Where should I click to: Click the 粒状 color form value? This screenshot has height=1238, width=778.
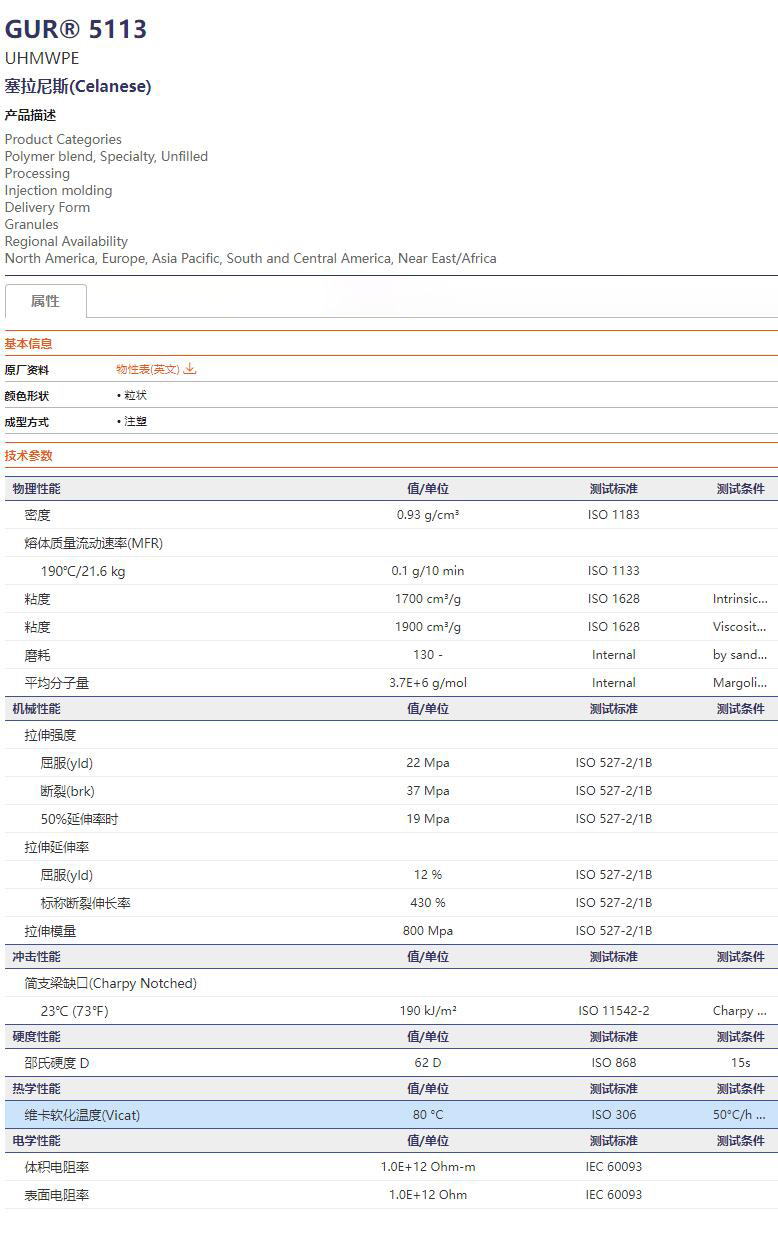click(135, 396)
